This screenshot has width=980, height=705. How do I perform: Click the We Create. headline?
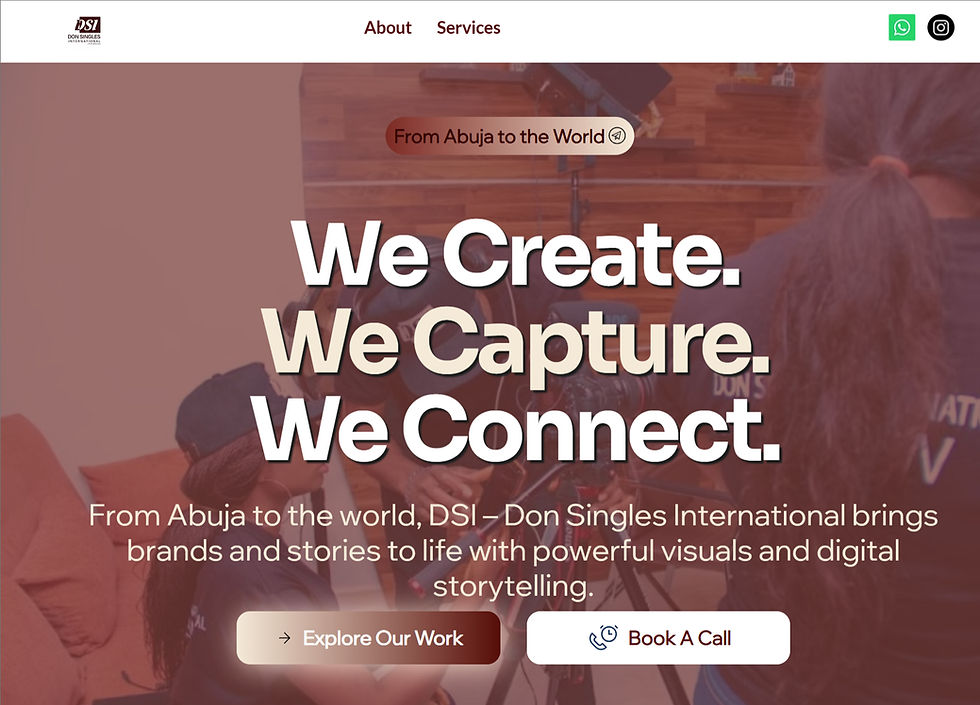click(517, 255)
